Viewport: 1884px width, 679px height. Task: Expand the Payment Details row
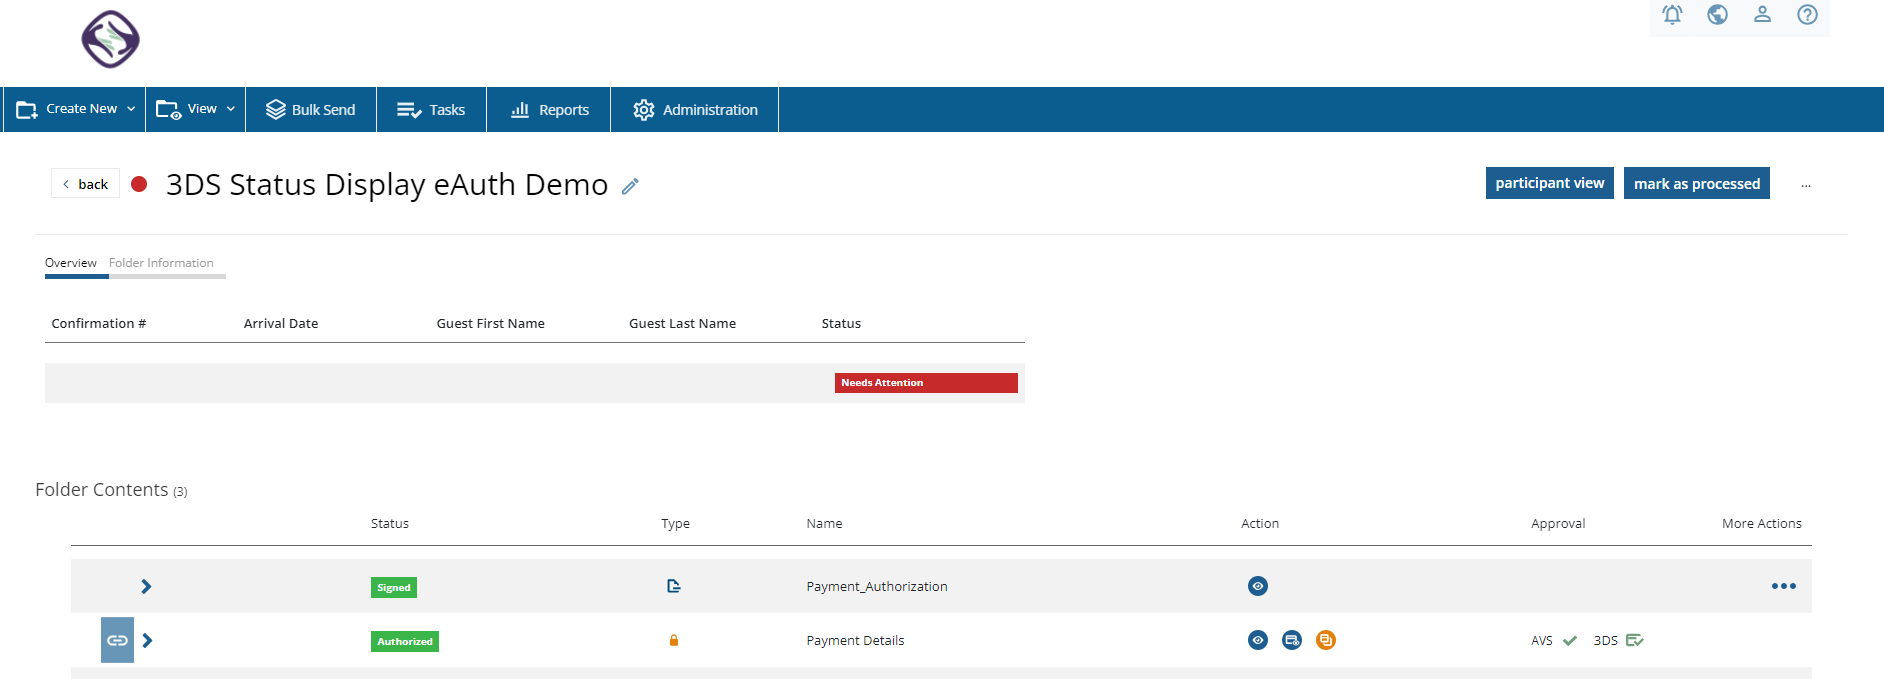pos(147,640)
